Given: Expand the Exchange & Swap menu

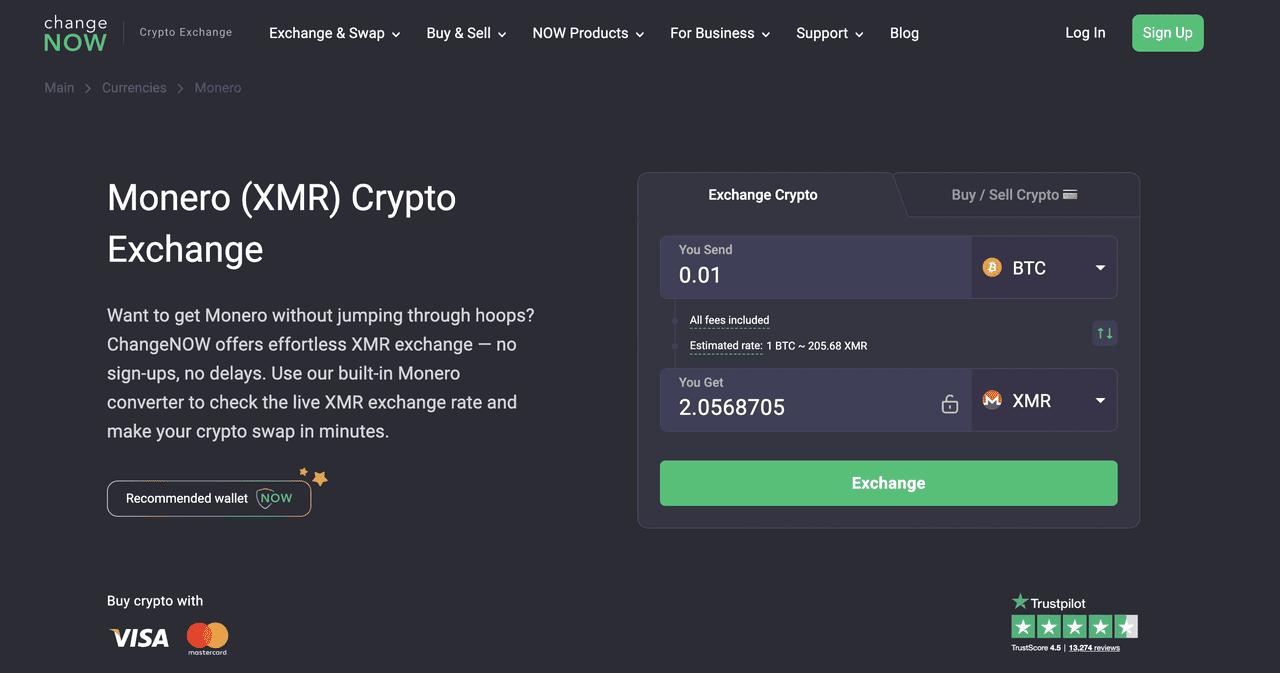Looking at the screenshot, I should (334, 33).
